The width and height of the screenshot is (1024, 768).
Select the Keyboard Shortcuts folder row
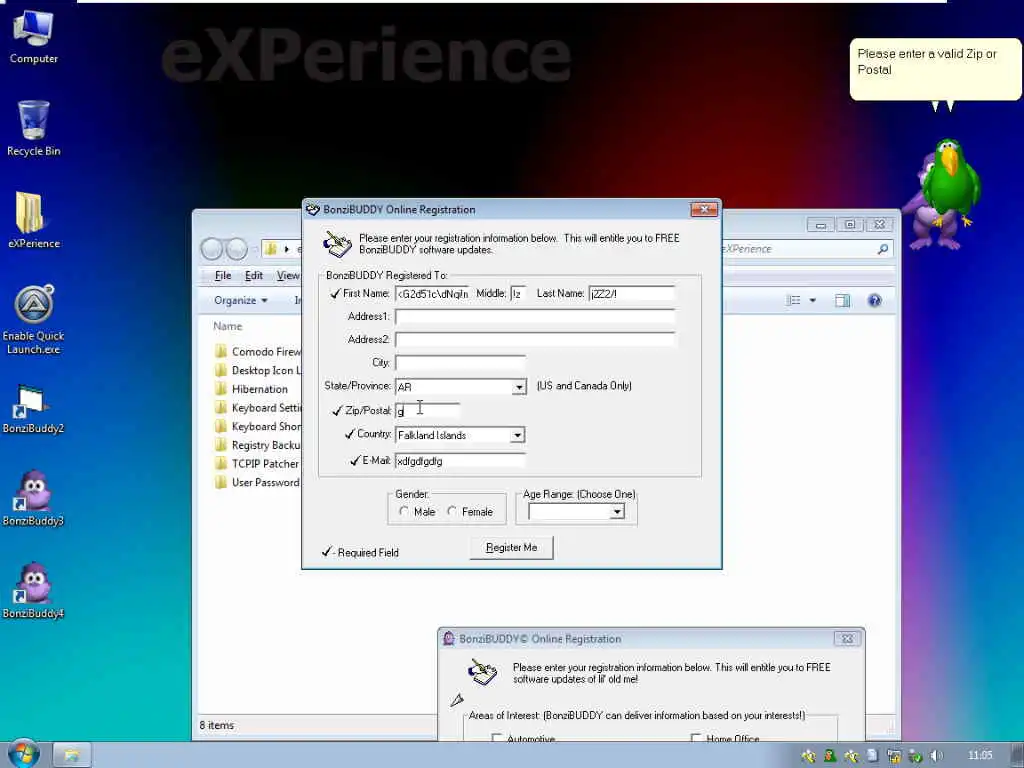click(257, 426)
